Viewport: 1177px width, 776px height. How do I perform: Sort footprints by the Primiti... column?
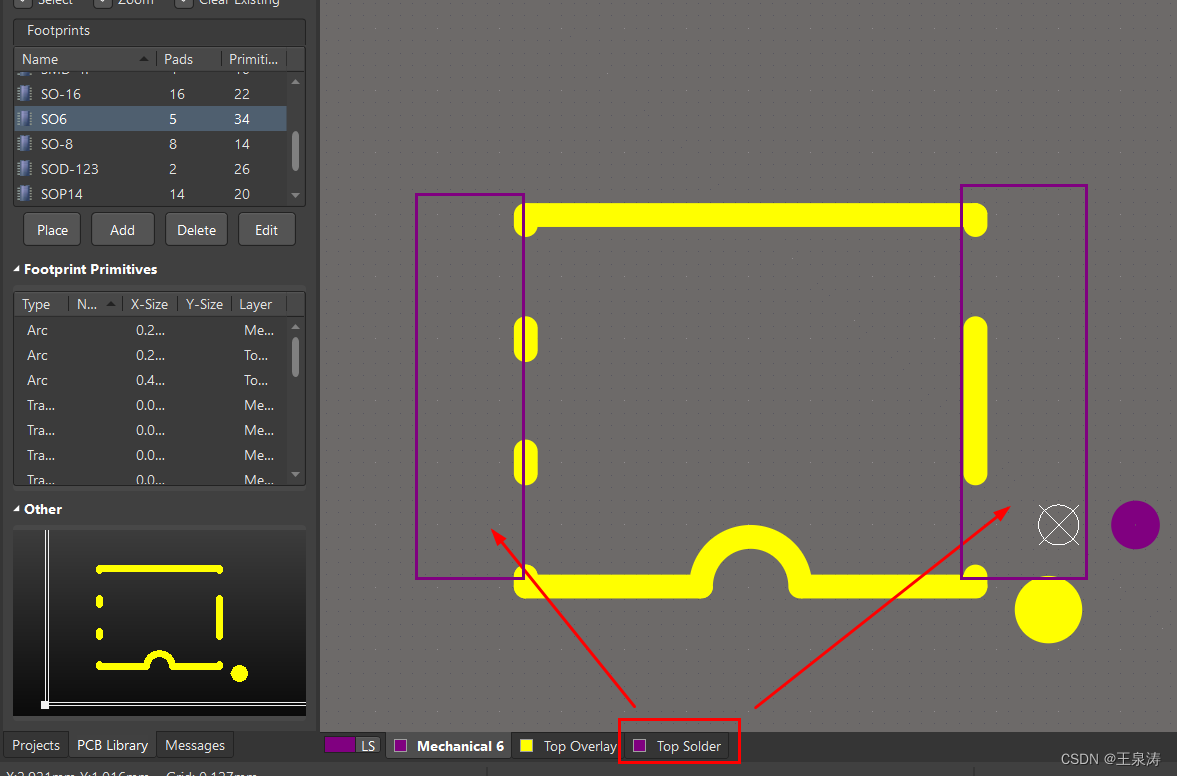click(x=254, y=59)
